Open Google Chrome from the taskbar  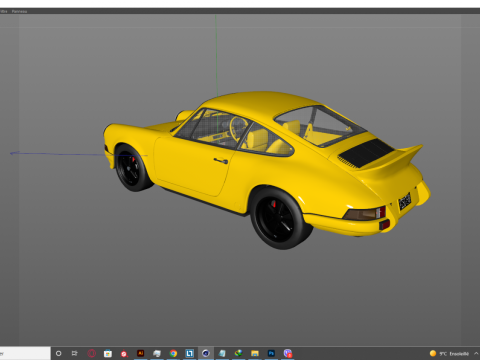(173, 353)
